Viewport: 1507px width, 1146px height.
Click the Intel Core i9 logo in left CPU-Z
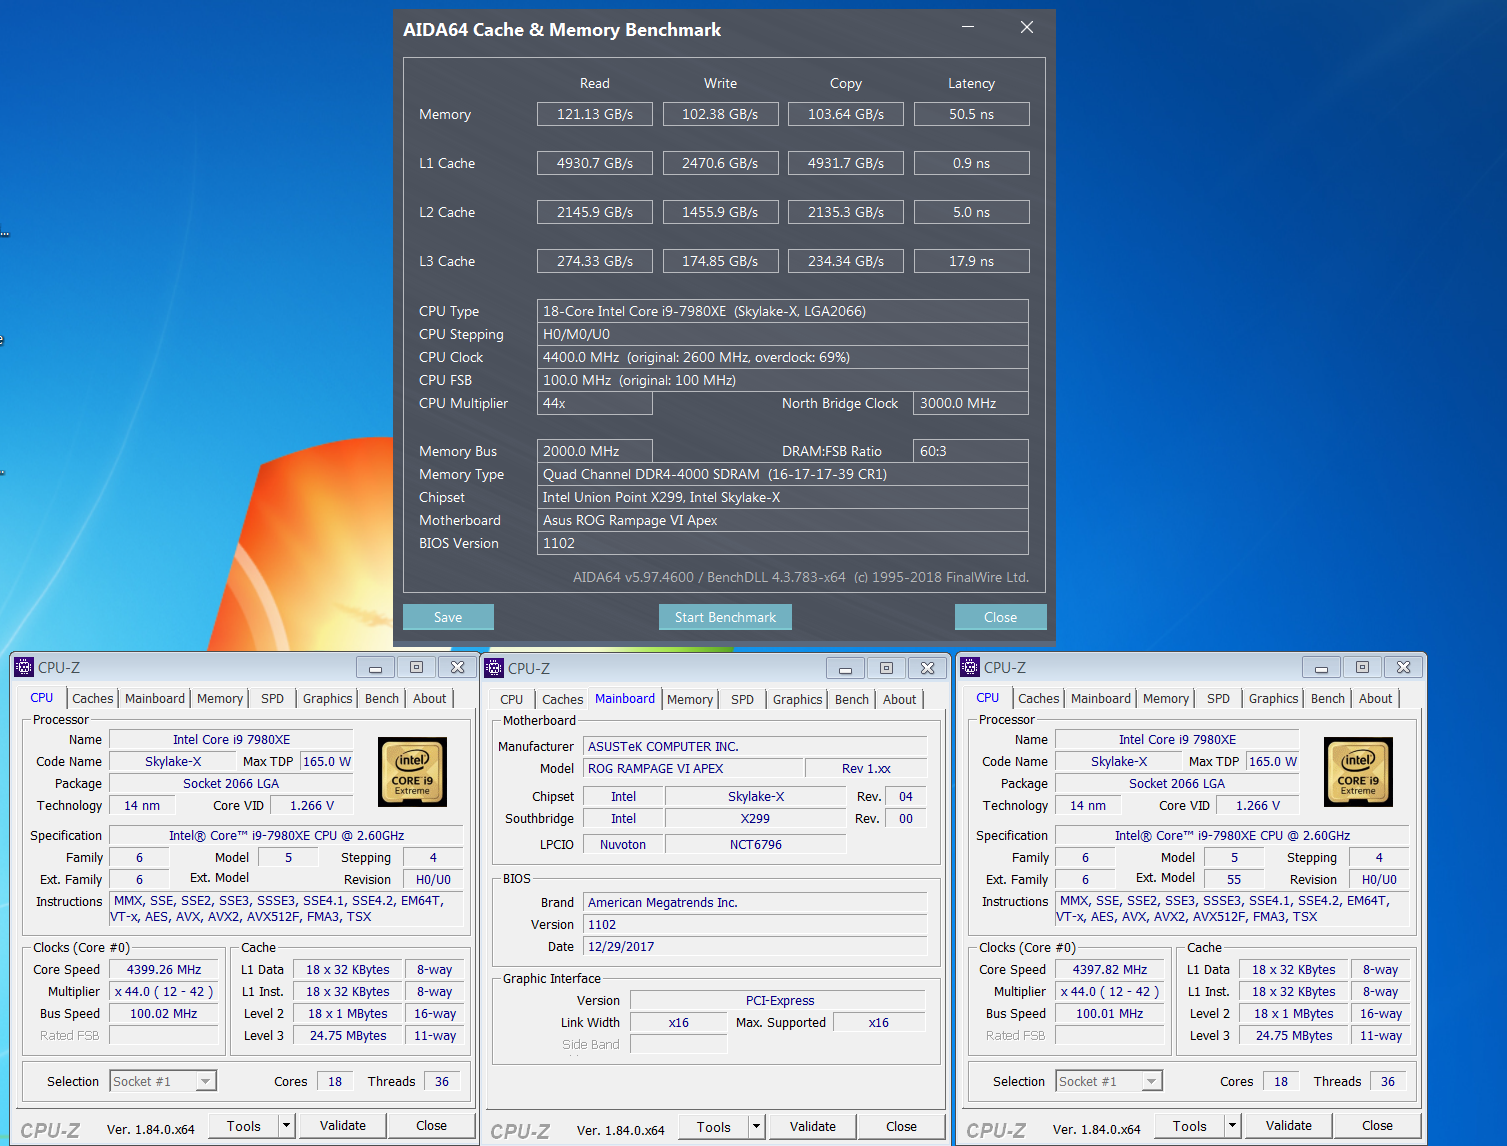coord(412,772)
